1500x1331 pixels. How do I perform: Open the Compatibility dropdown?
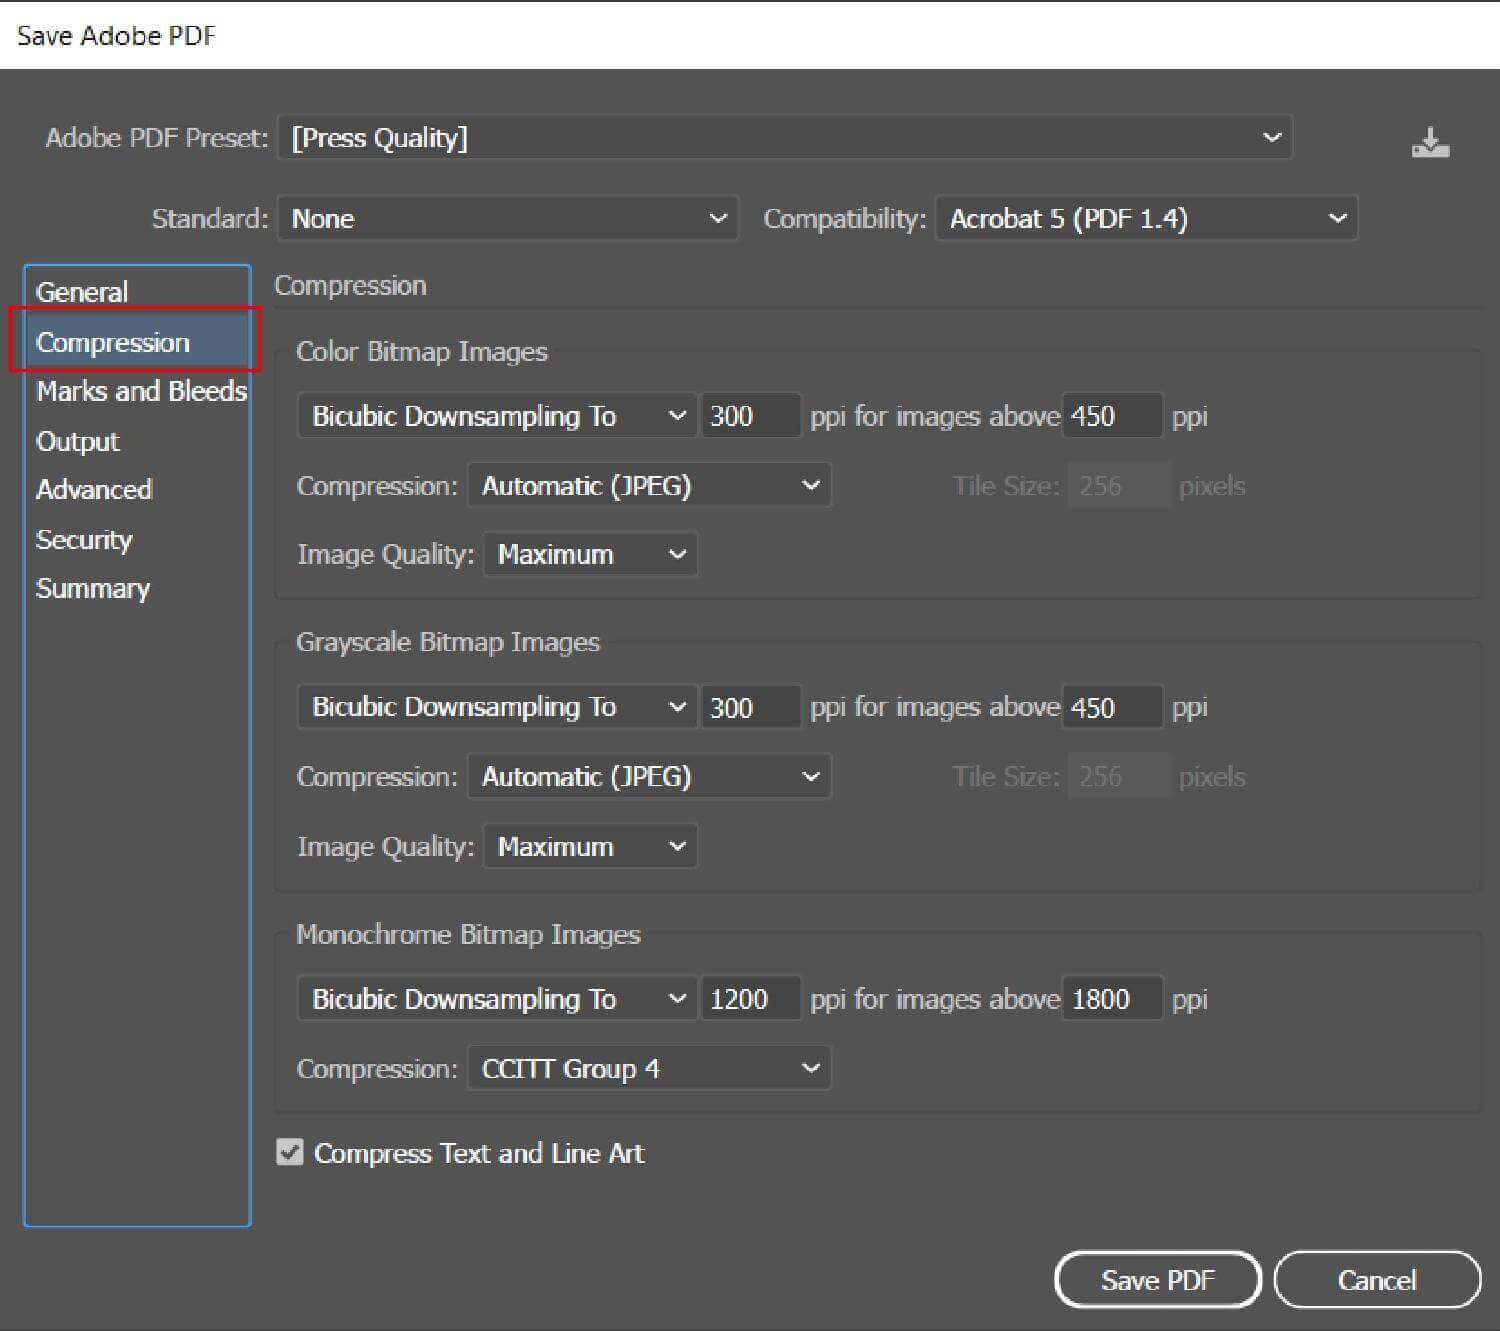point(1146,219)
